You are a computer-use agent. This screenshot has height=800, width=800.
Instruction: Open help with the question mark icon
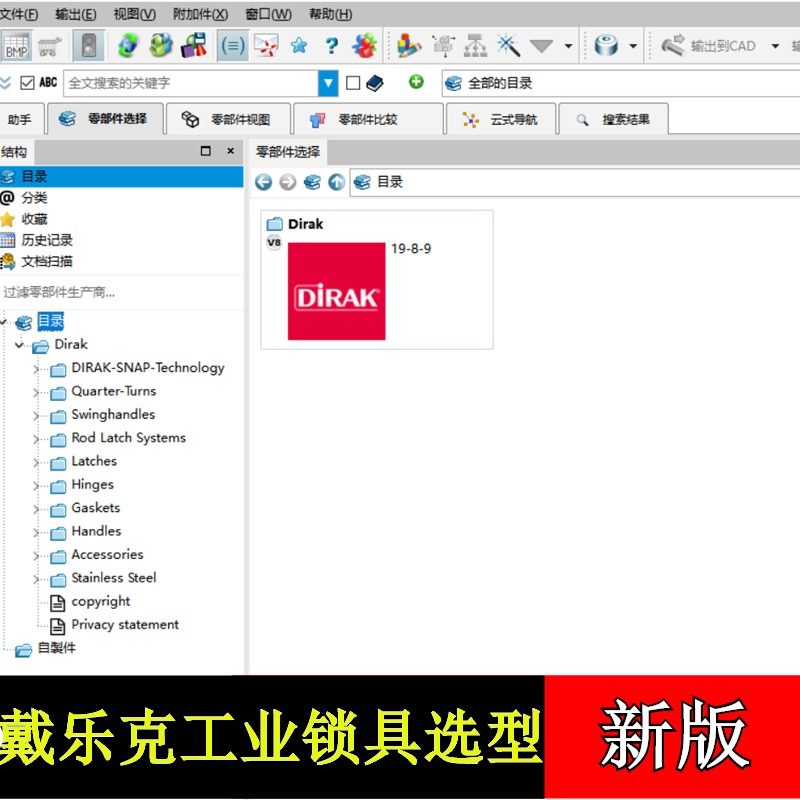pyautogui.click(x=330, y=46)
